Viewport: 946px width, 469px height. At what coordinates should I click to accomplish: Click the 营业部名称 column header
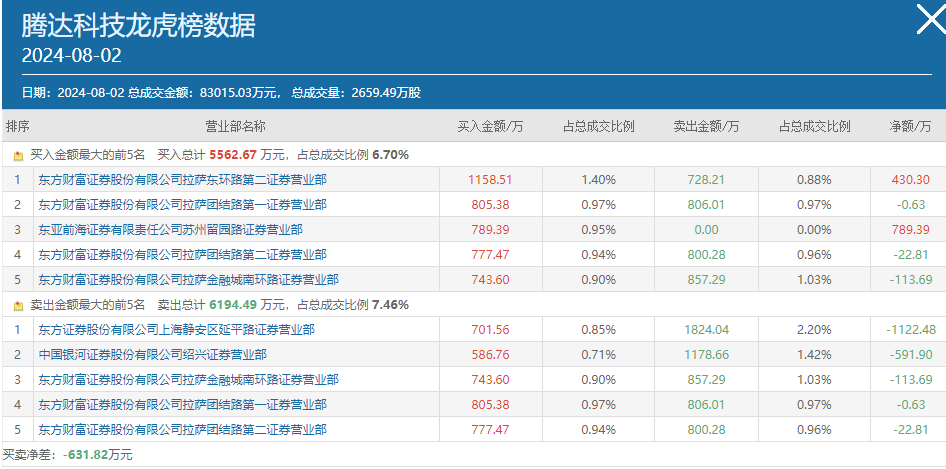pyautogui.click(x=235, y=127)
